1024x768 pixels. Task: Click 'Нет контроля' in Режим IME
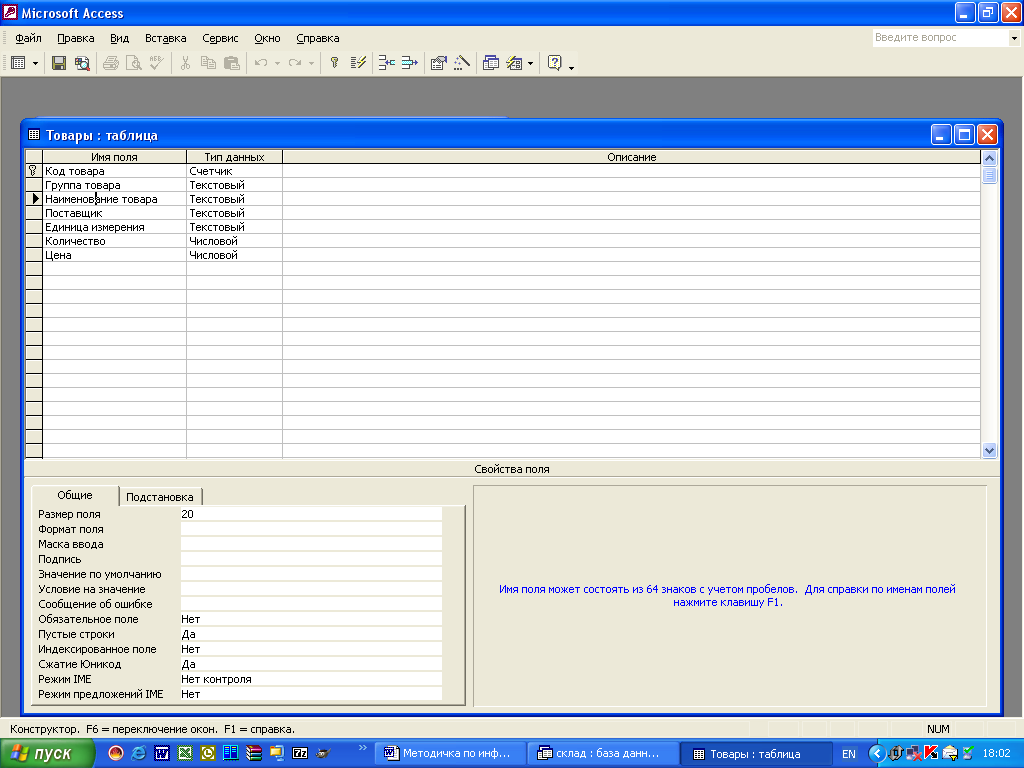tap(311, 679)
